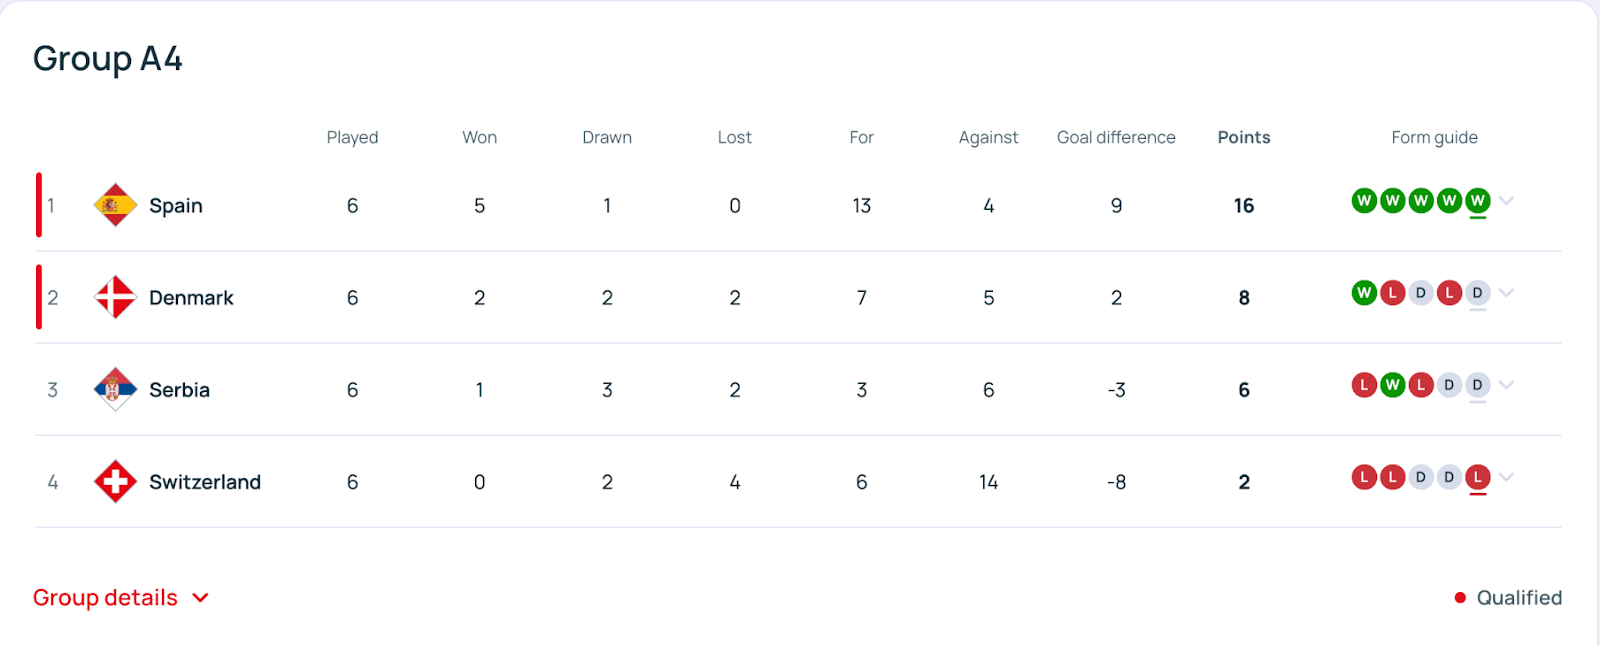Click the Points column header
This screenshot has height=645, width=1600.
pos(1244,137)
